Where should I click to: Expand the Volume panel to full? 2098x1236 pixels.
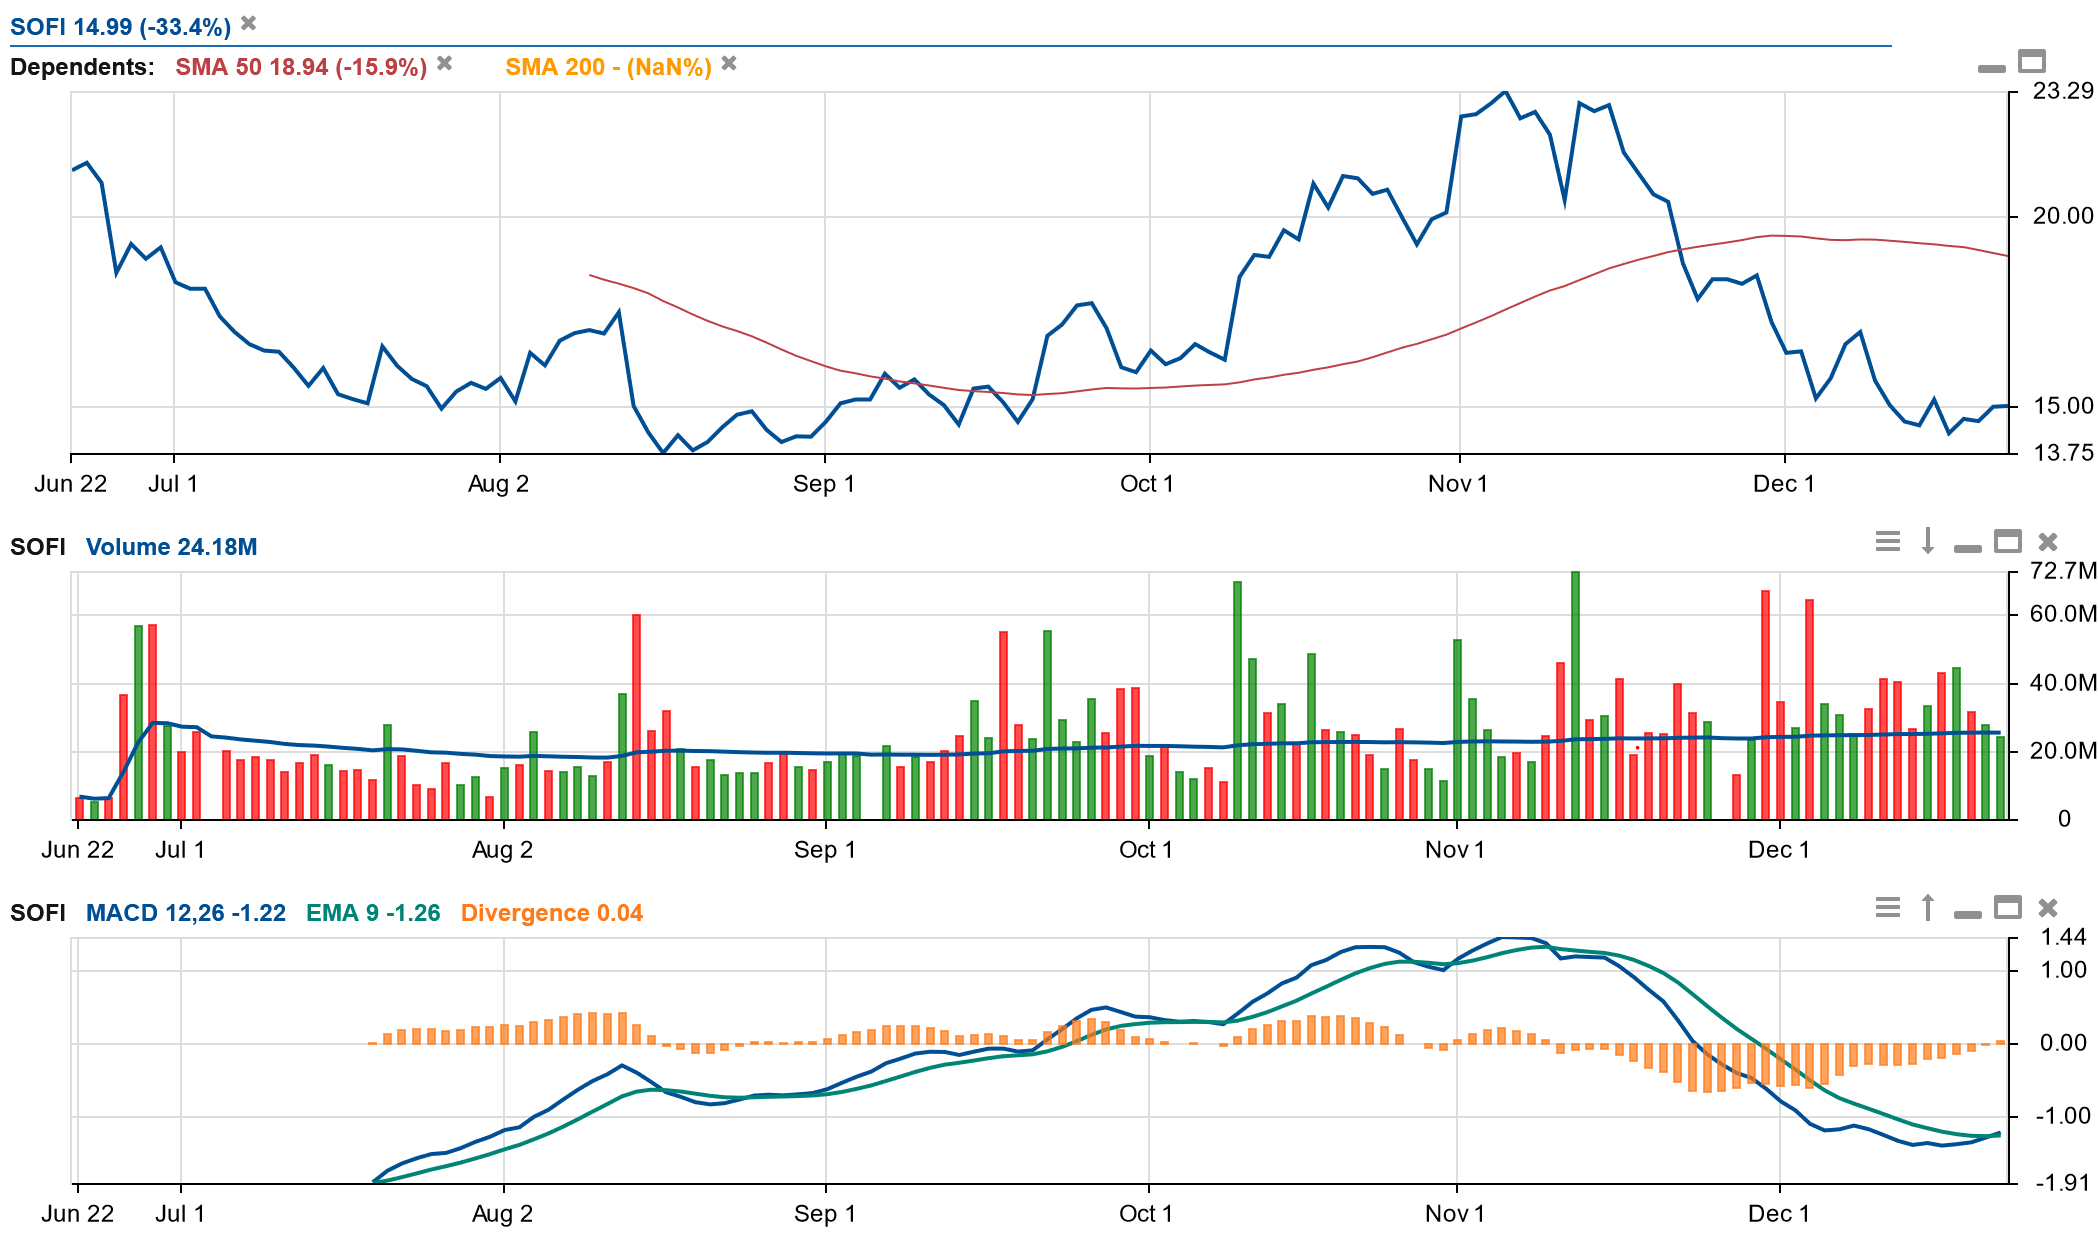2007,542
